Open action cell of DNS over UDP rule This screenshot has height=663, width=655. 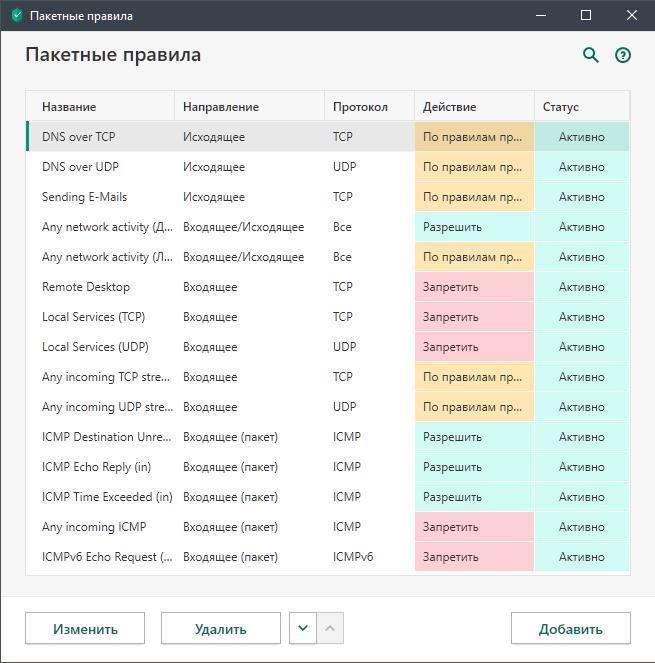(474, 167)
